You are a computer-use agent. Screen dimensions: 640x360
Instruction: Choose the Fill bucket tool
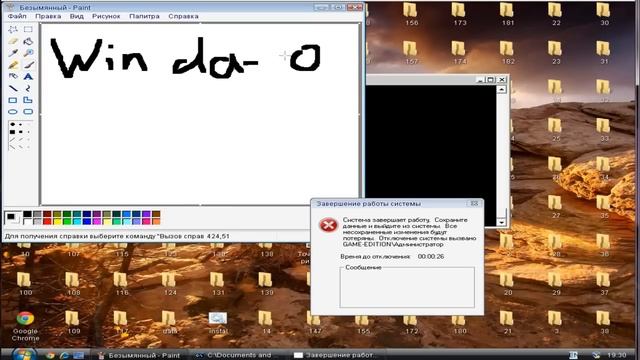point(28,41)
